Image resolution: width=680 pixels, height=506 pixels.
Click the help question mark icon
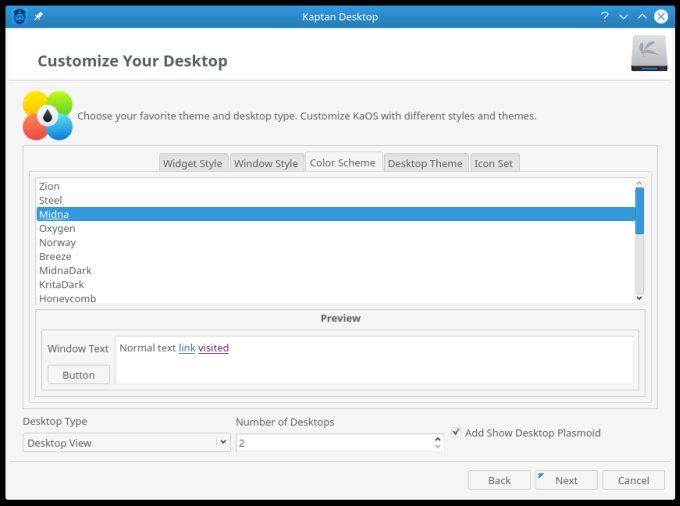(605, 17)
